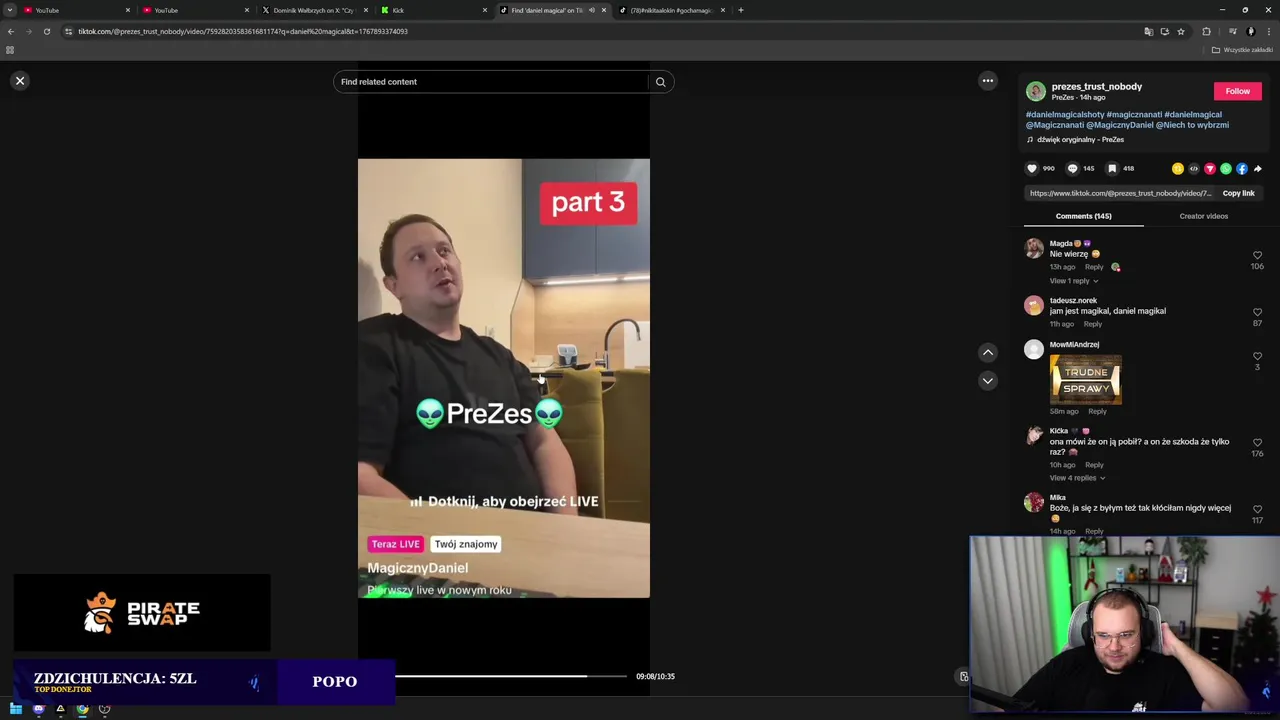The width and height of the screenshot is (1280, 720).
Task: Open the #danielmagicalshoty hashtag
Action: (1064, 115)
